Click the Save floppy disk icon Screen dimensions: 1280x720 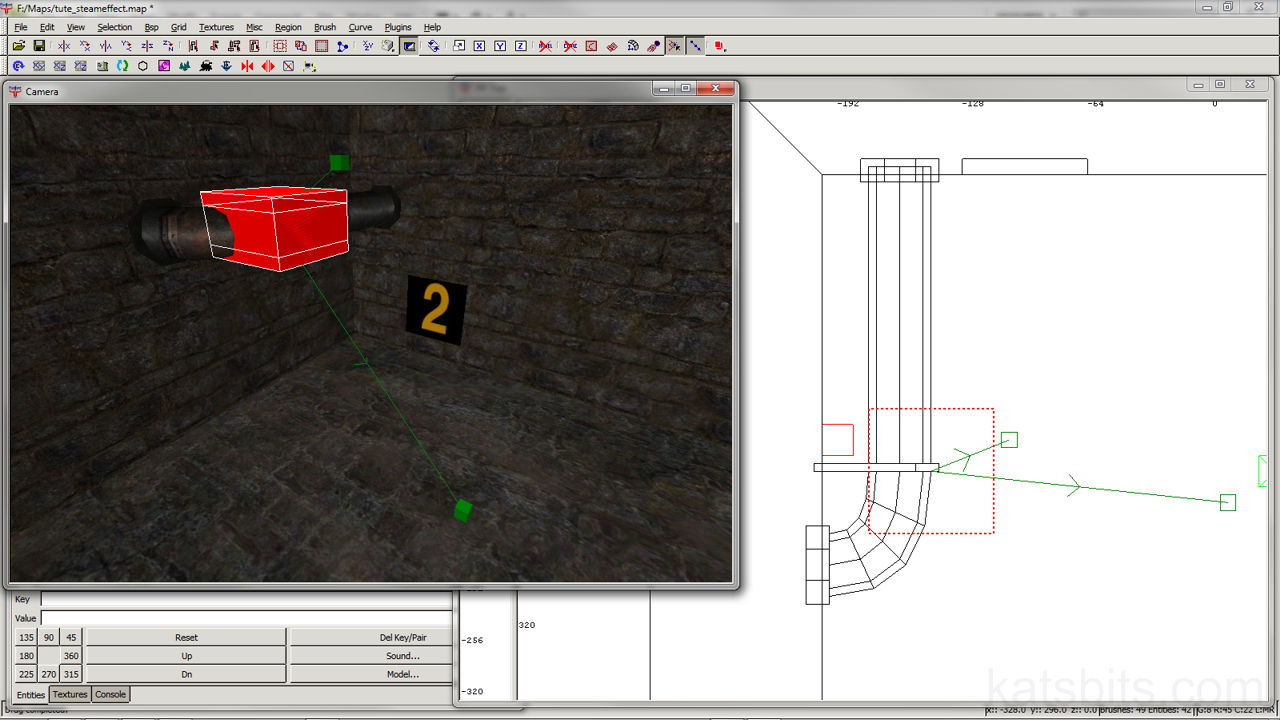tap(39, 46)
